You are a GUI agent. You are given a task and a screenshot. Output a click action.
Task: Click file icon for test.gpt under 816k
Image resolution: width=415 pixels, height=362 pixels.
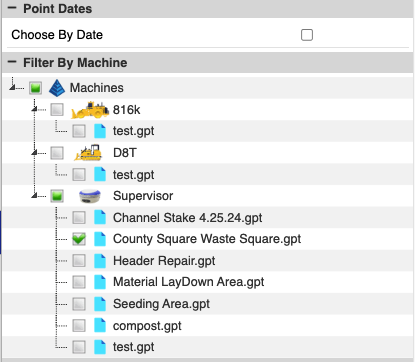pyautogui.click(x=100, y=131)
